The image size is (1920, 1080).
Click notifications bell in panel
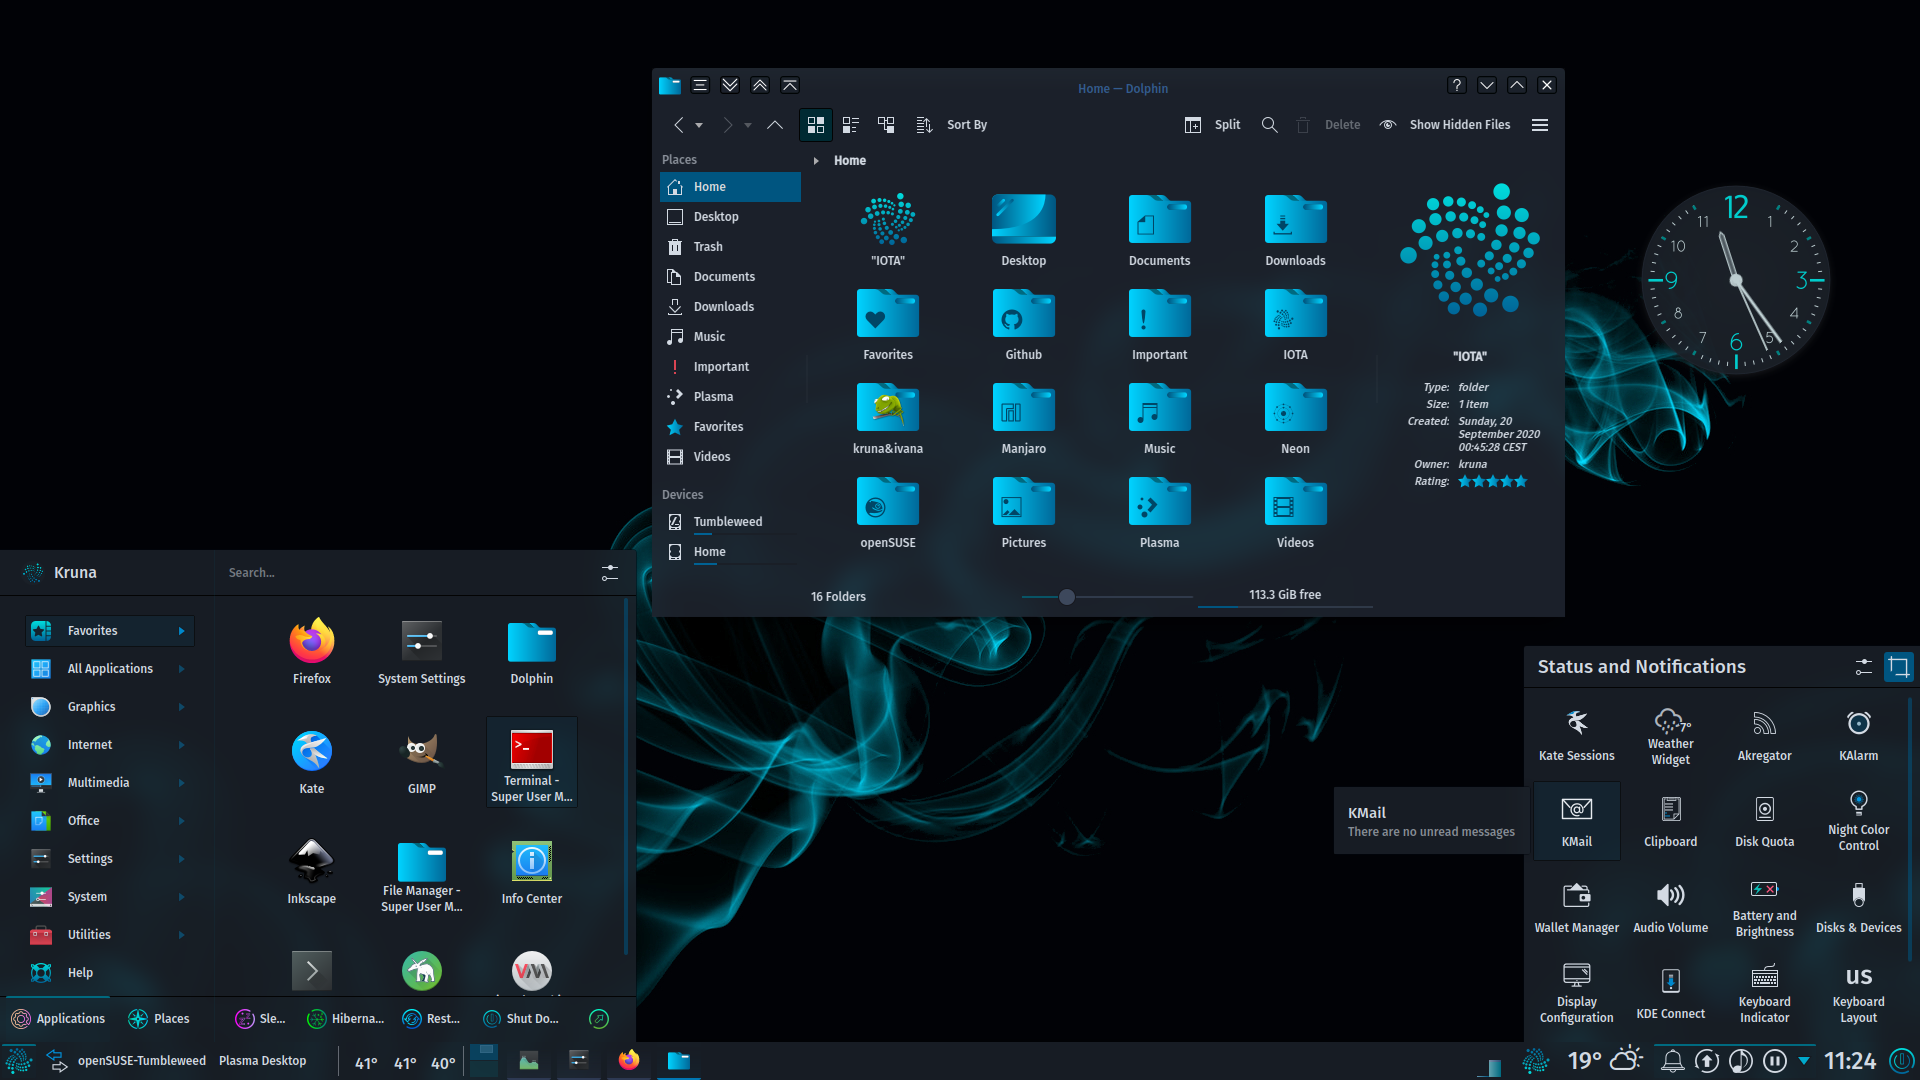(x=1672, y=1061)
